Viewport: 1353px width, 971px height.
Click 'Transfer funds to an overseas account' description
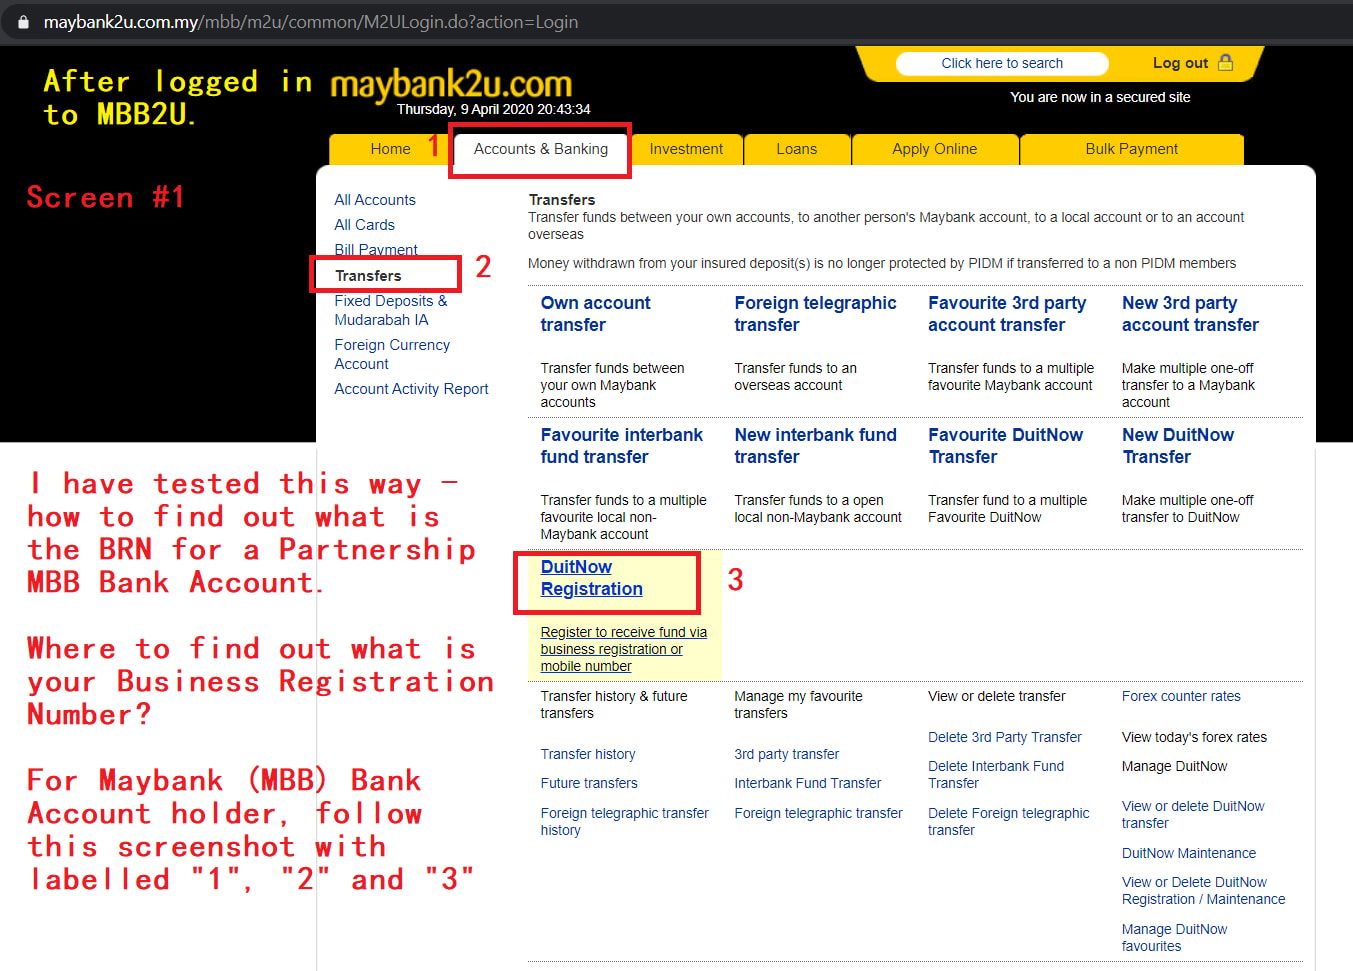click(795, 376)
